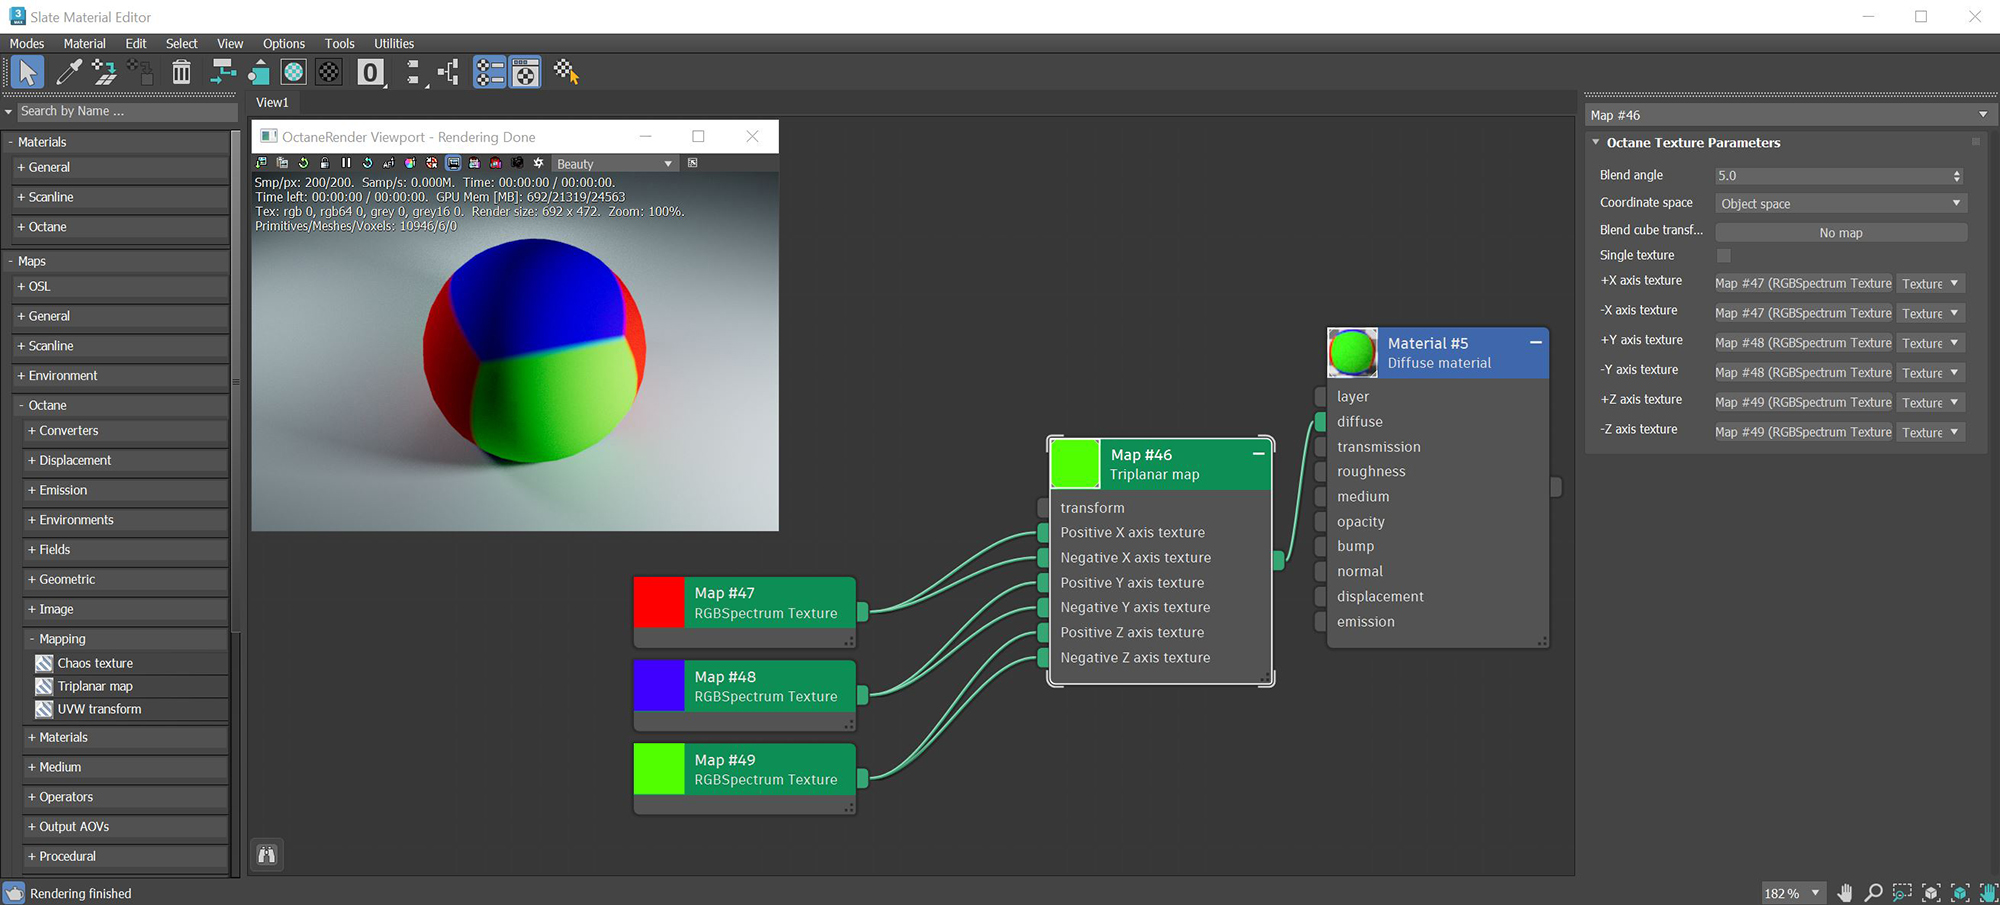Toggle the Material/Map Browser panel icon
The height and width of the screenshot is (905, 2000).
coord(489,72)
